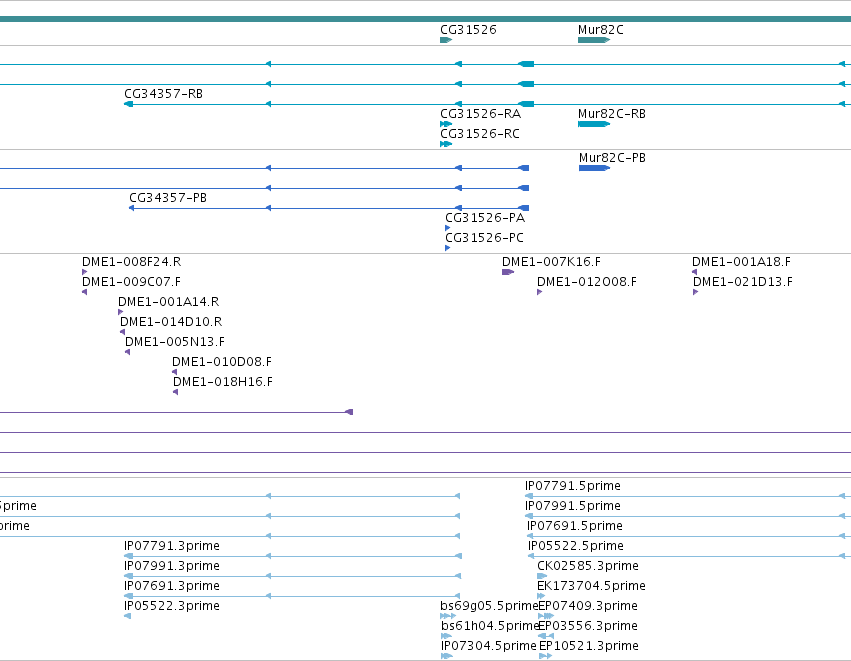Click the CG31526-RA transcript label
Viewport: 851px width, 661px height.
[480, 113]
